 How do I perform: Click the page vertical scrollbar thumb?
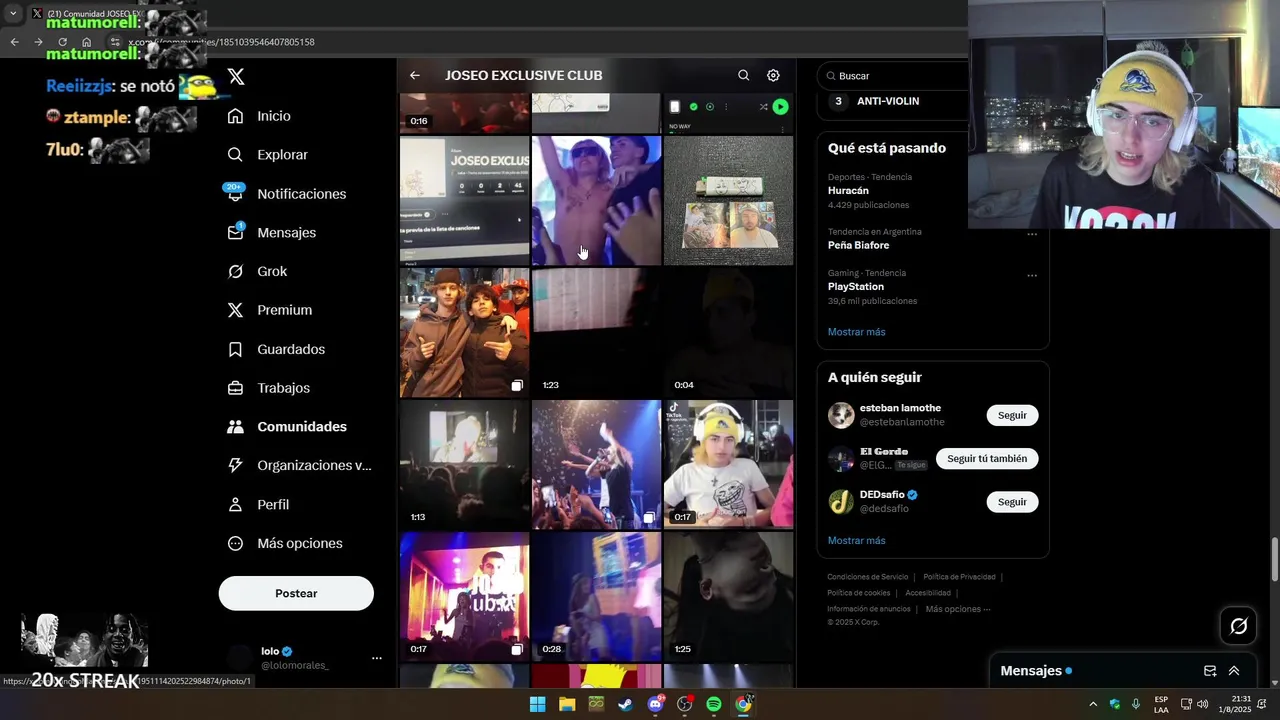1274,560
